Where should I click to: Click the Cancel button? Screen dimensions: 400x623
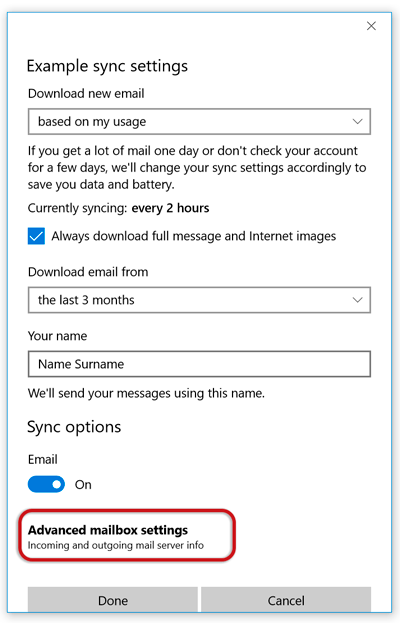[x=286, y=600]
